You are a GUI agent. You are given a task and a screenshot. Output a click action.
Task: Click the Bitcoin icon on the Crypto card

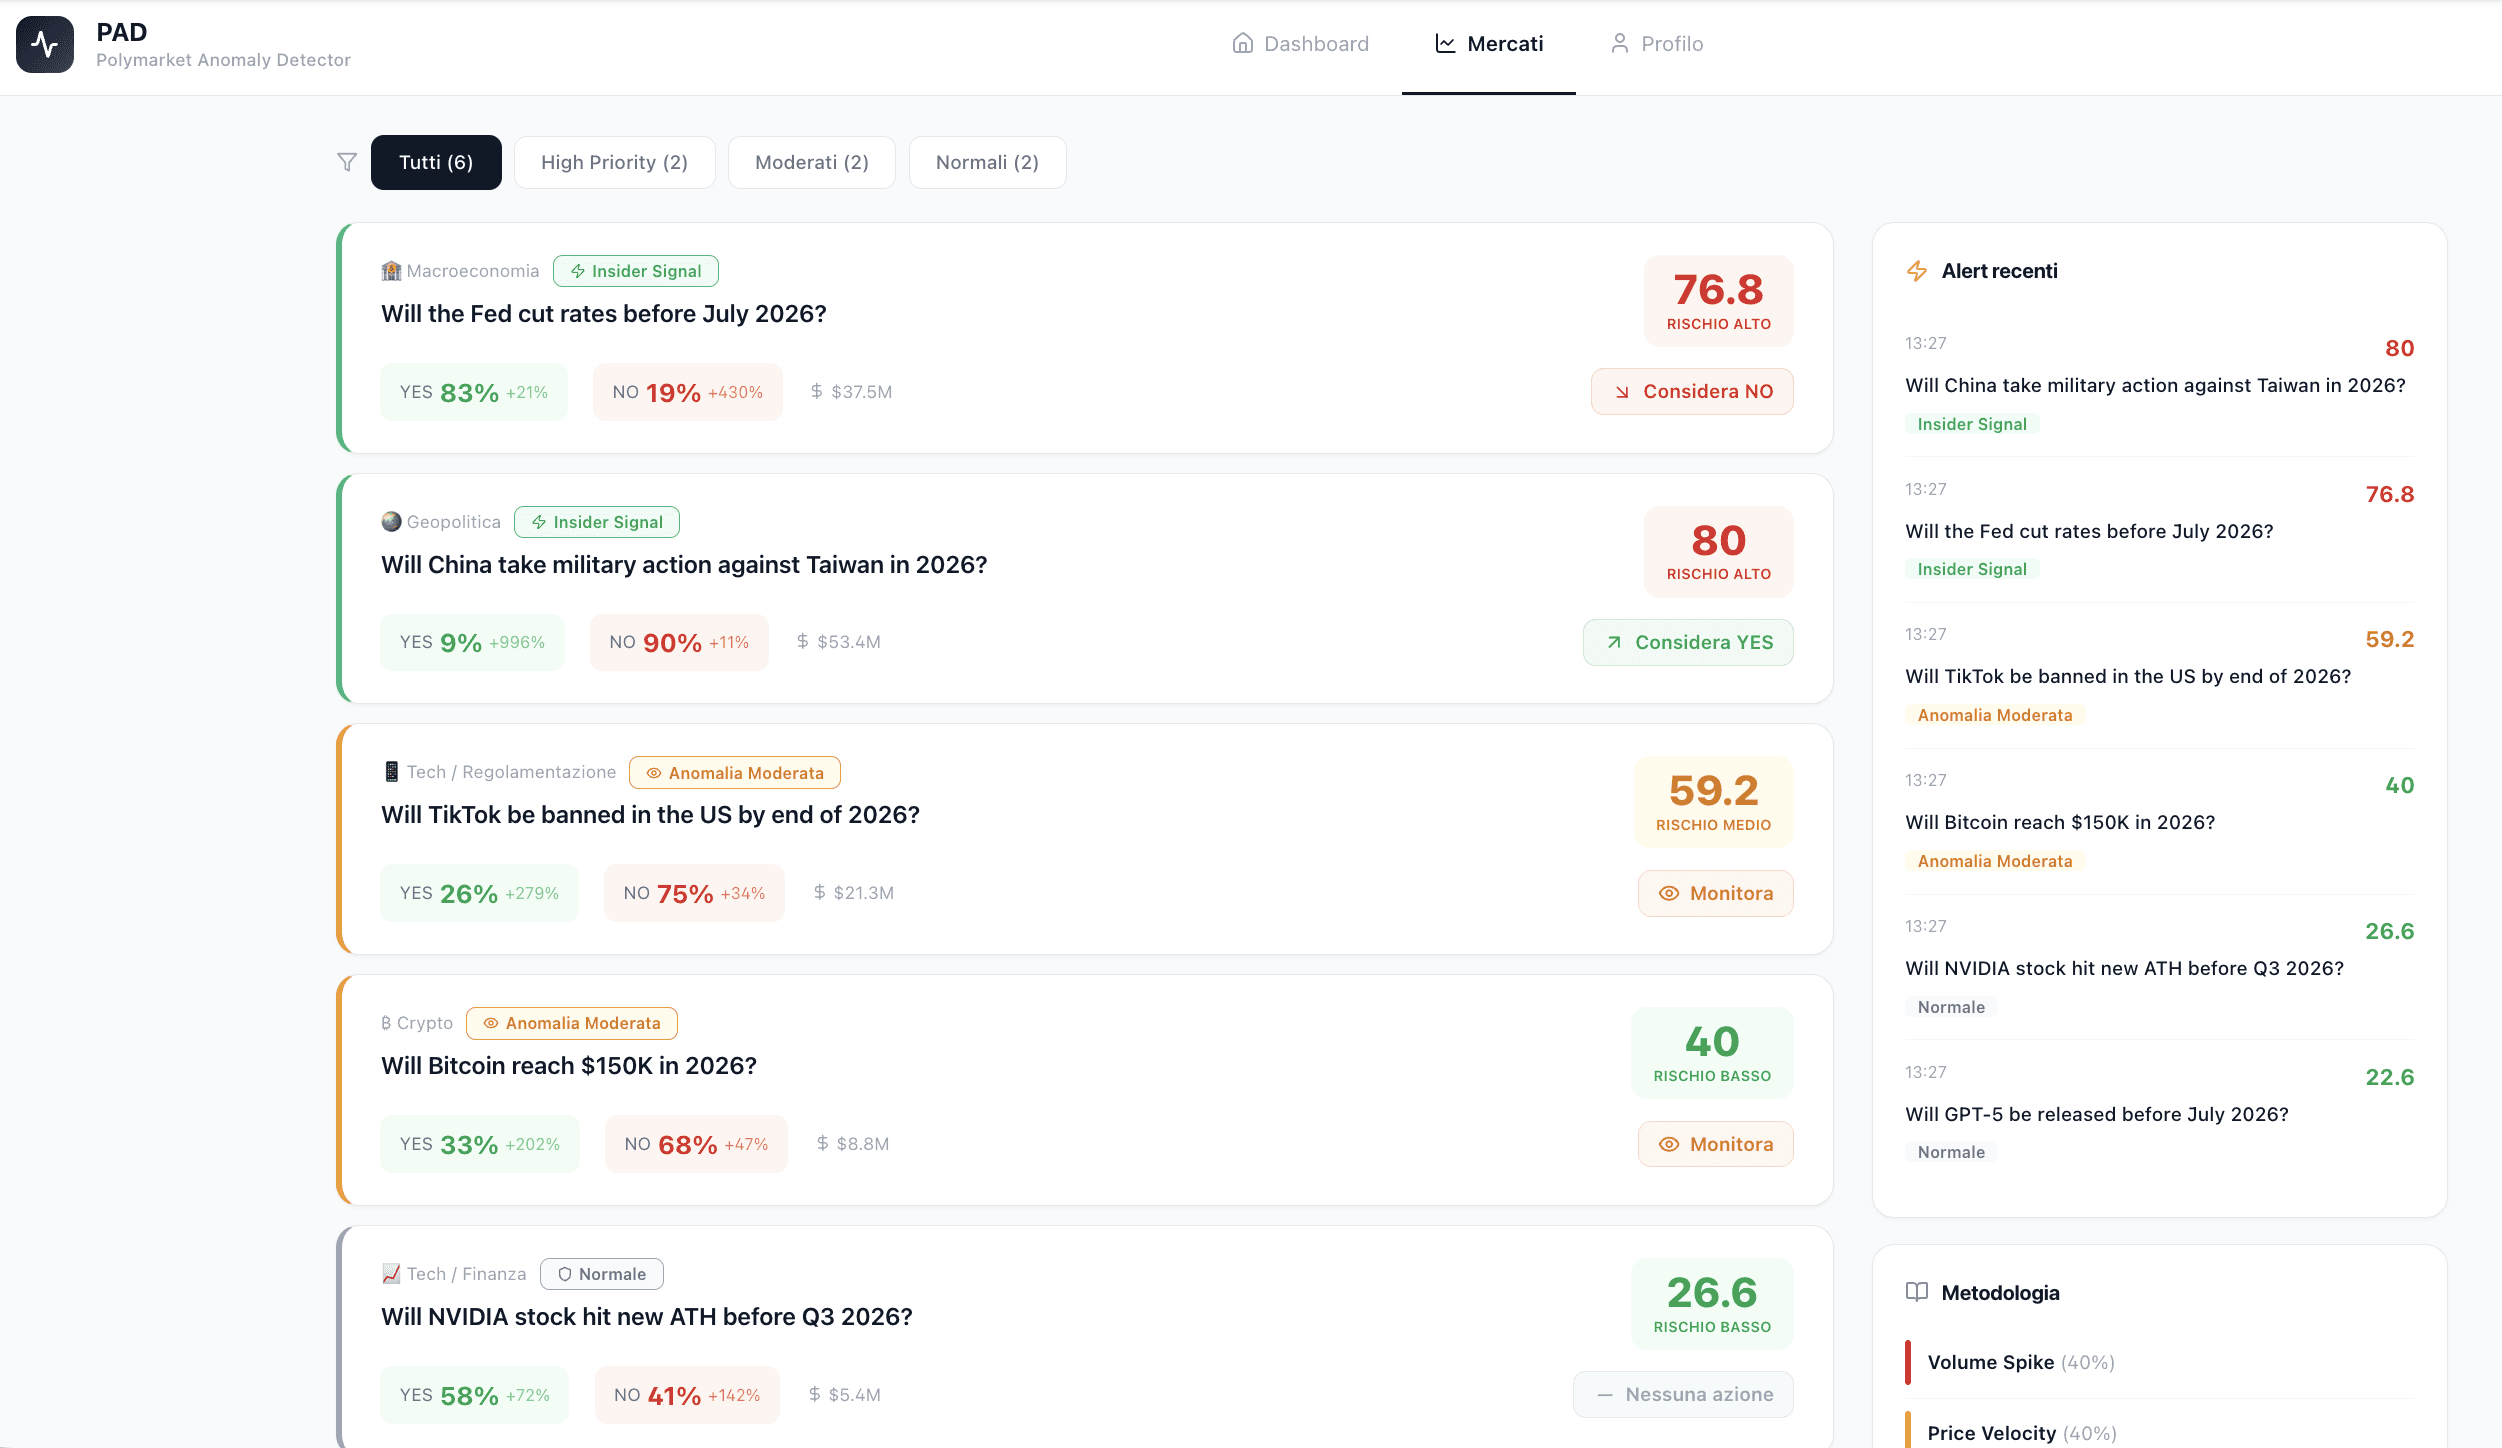click(x=386, y=1022)
